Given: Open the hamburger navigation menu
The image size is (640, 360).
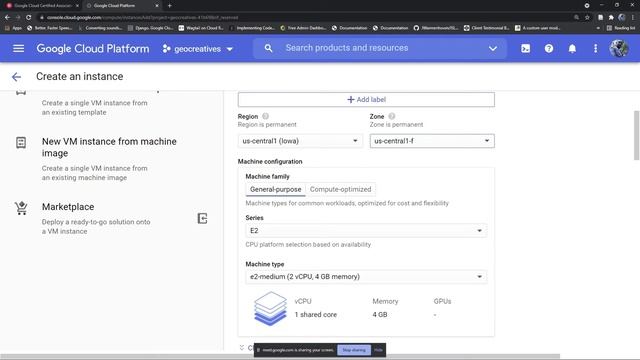Looking at the screenshot, I should 18,49.
